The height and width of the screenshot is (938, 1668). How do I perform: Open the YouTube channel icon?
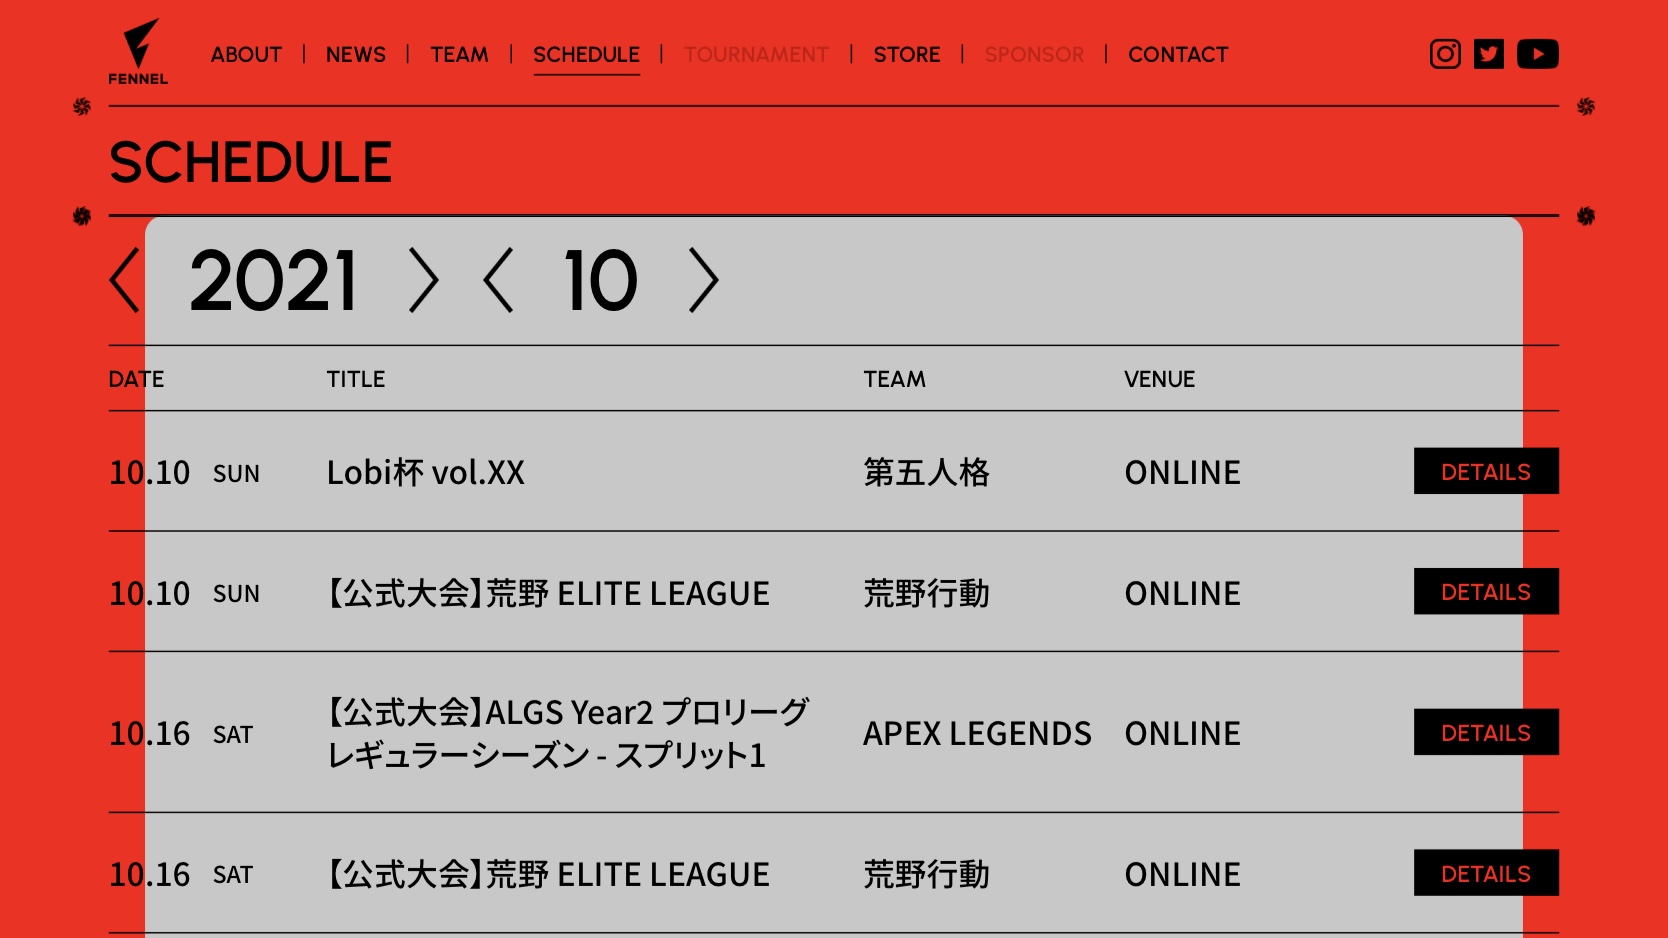point(1537,54)
